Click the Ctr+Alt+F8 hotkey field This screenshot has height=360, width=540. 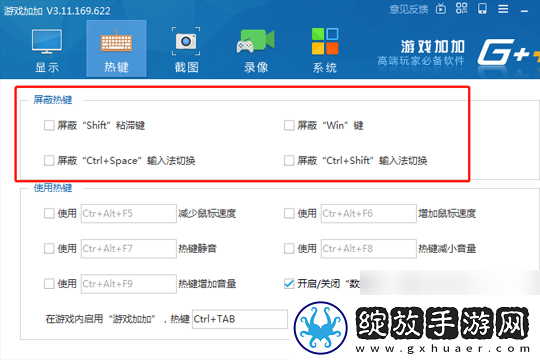tap(368, 249)
